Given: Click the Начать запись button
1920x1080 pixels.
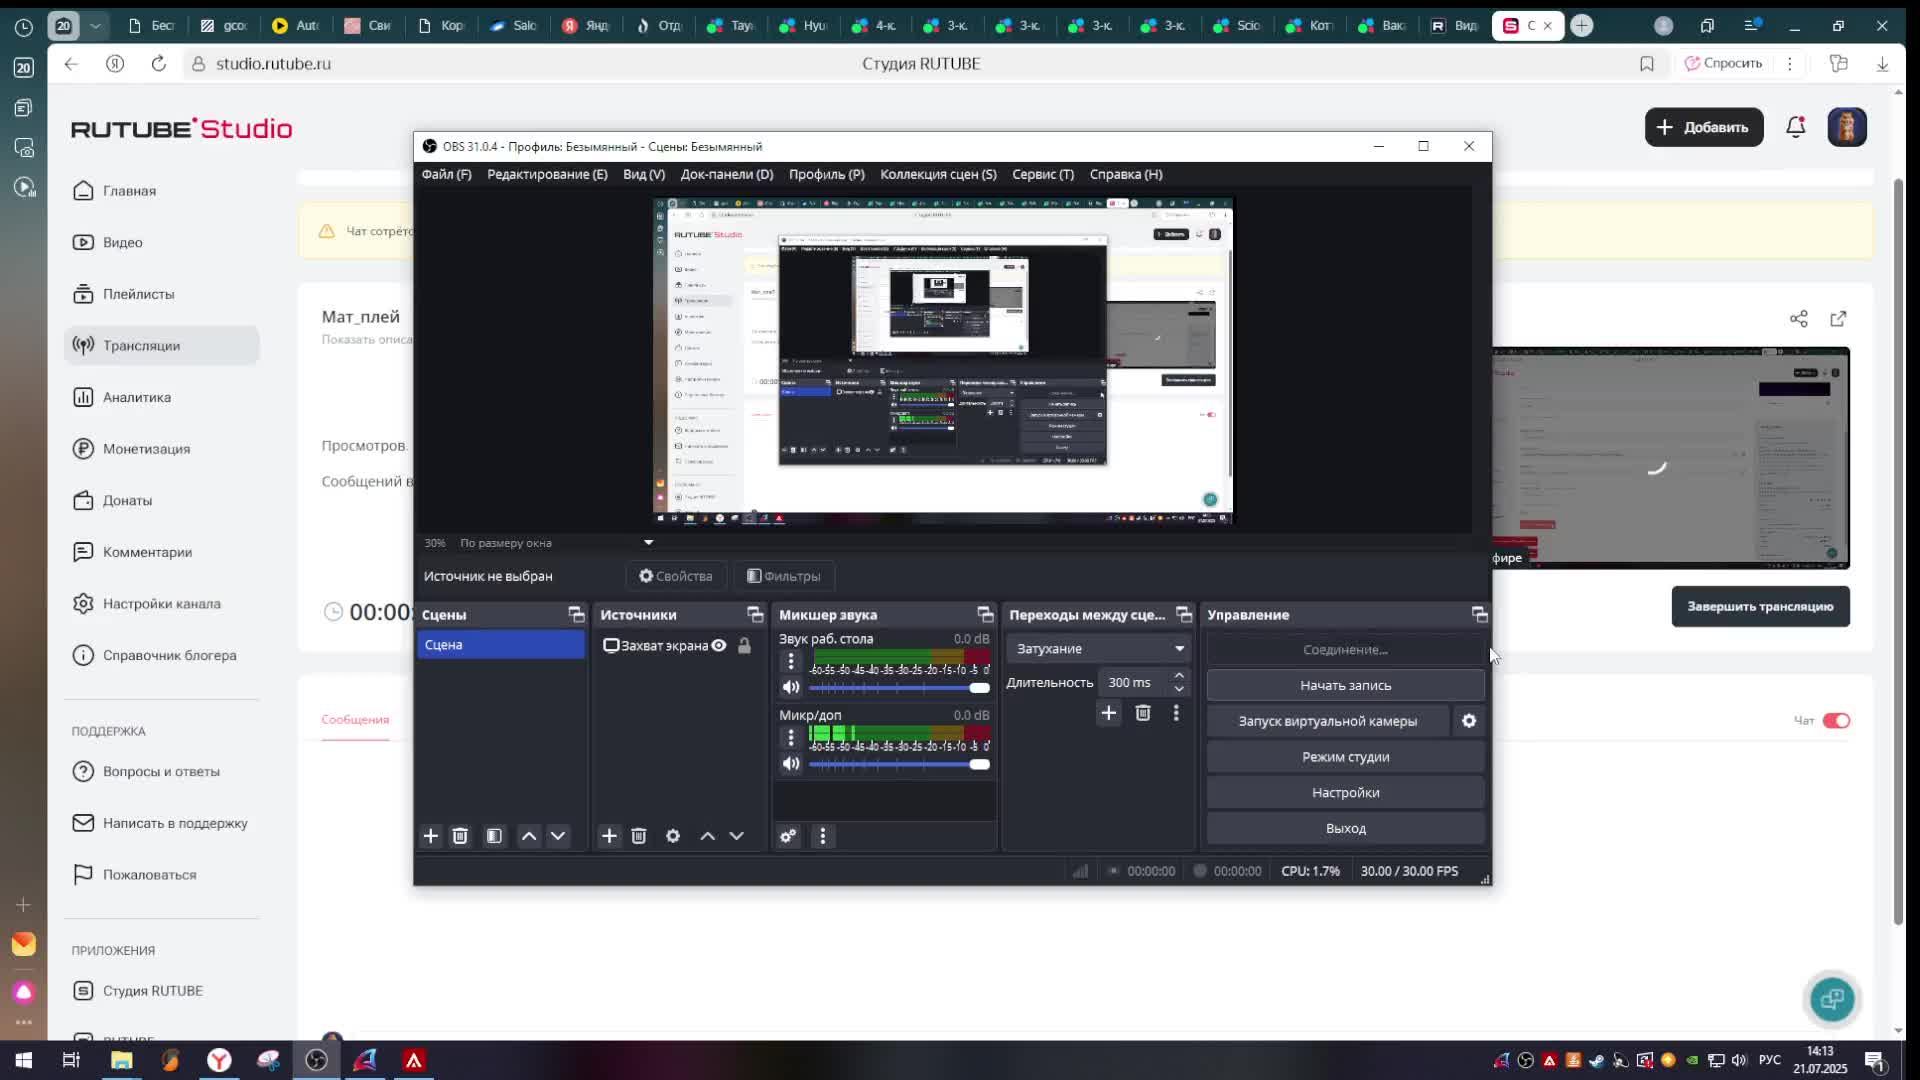Looking at the screenshot, I should point(1345,685).
